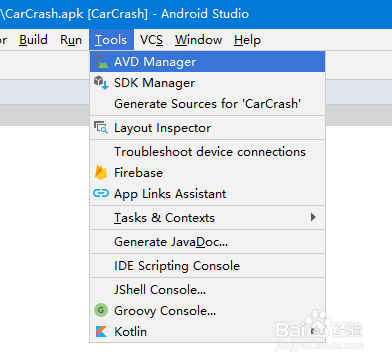
Task: Launch JShell Console... entry
Action: click(x=207, y=290)
